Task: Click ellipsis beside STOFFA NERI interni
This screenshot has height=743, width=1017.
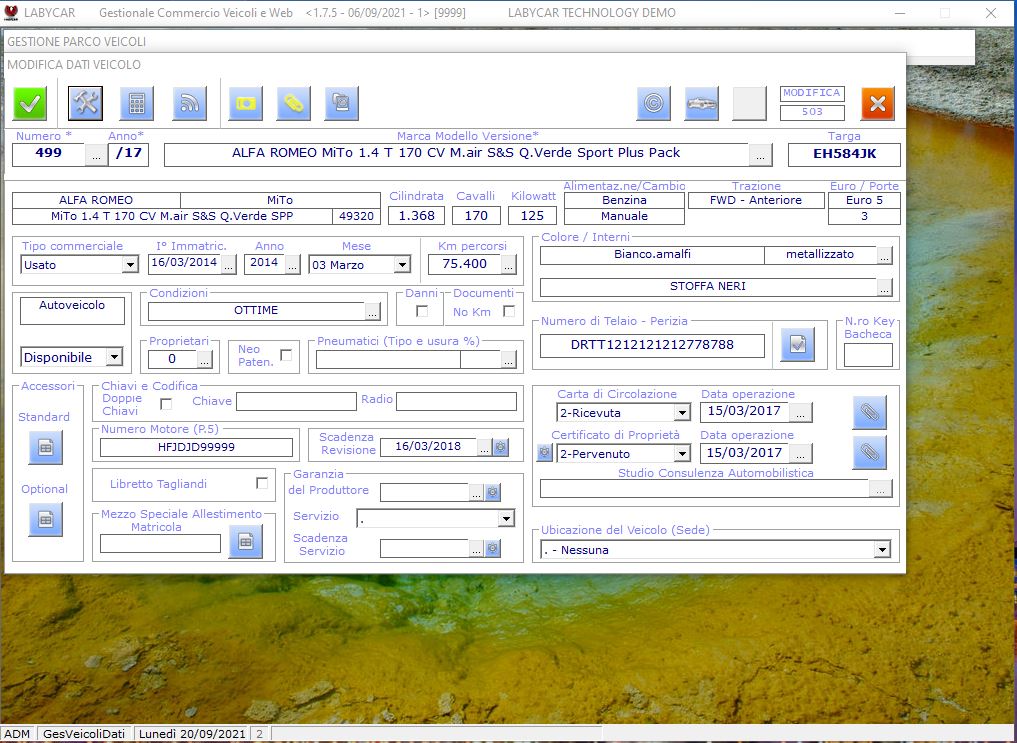Action: click(x=885, y=287)
